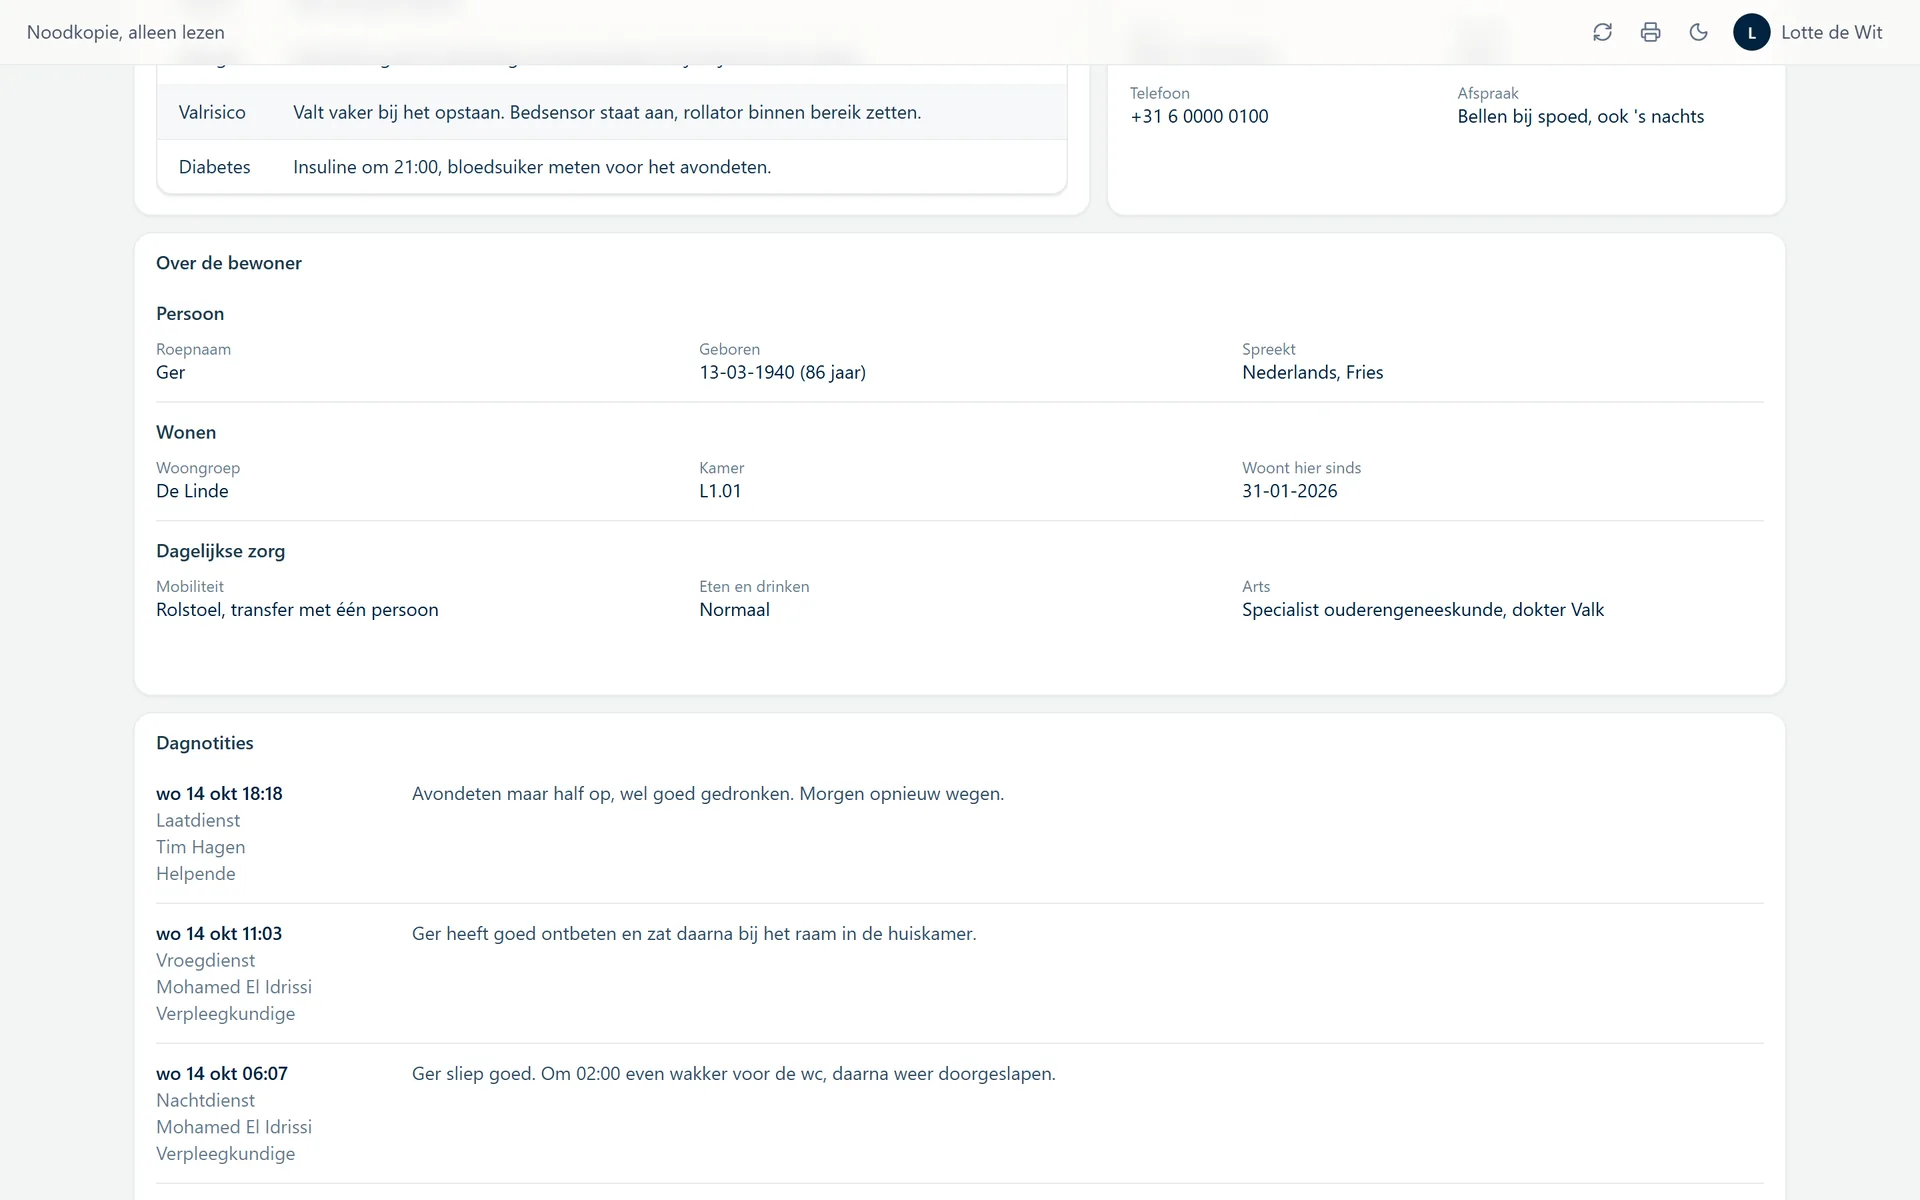Select the birth date 13-03-1940 (86 jaar)
This screenshot has width=1920, height=1200.
[x=782, y=372]
